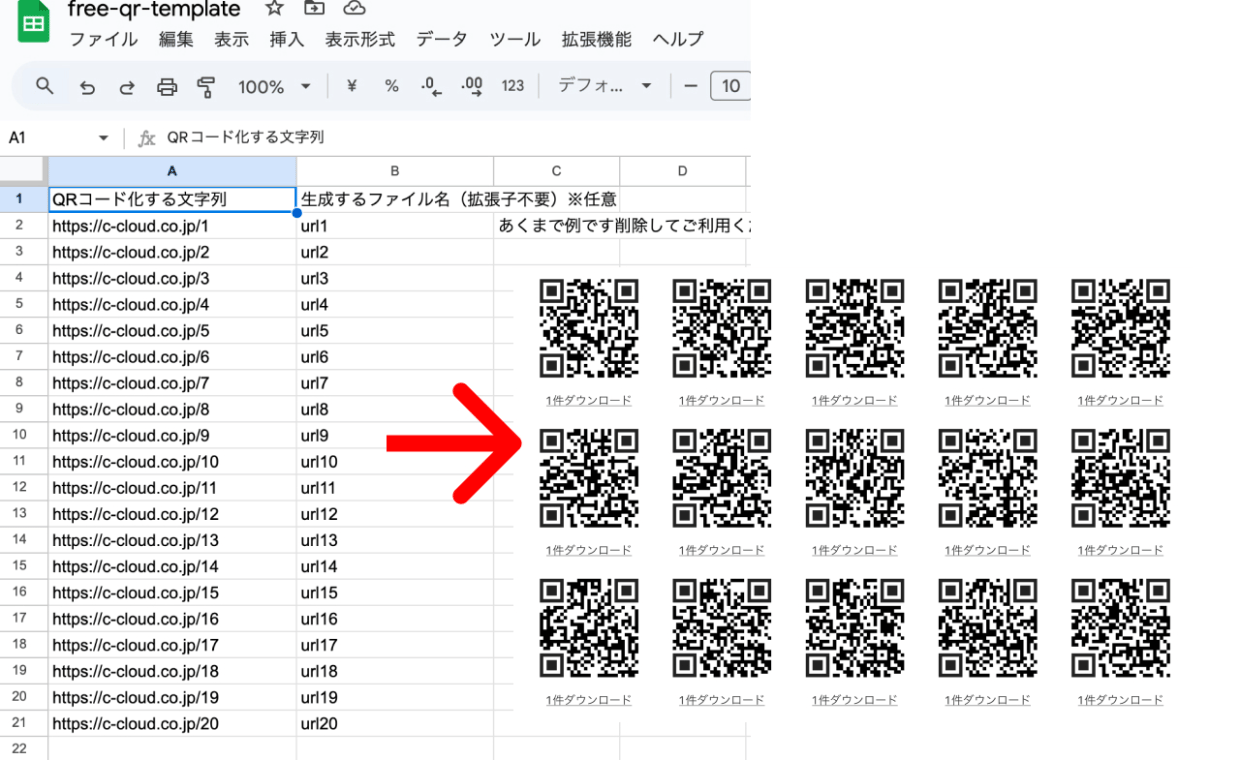This screenshot has height=760, width=1240.
Task: Open the font family dropdown
Action: [604, 86]
